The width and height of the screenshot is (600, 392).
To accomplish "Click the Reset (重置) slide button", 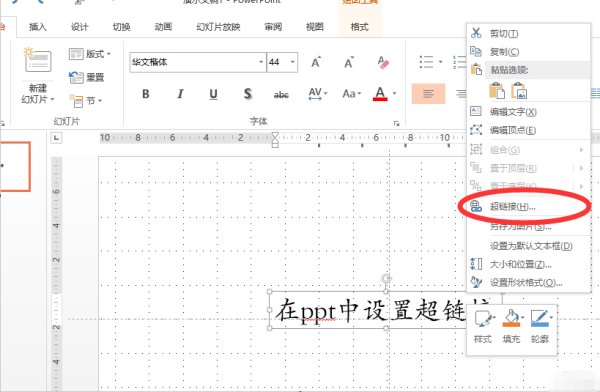I will (86, 77).
